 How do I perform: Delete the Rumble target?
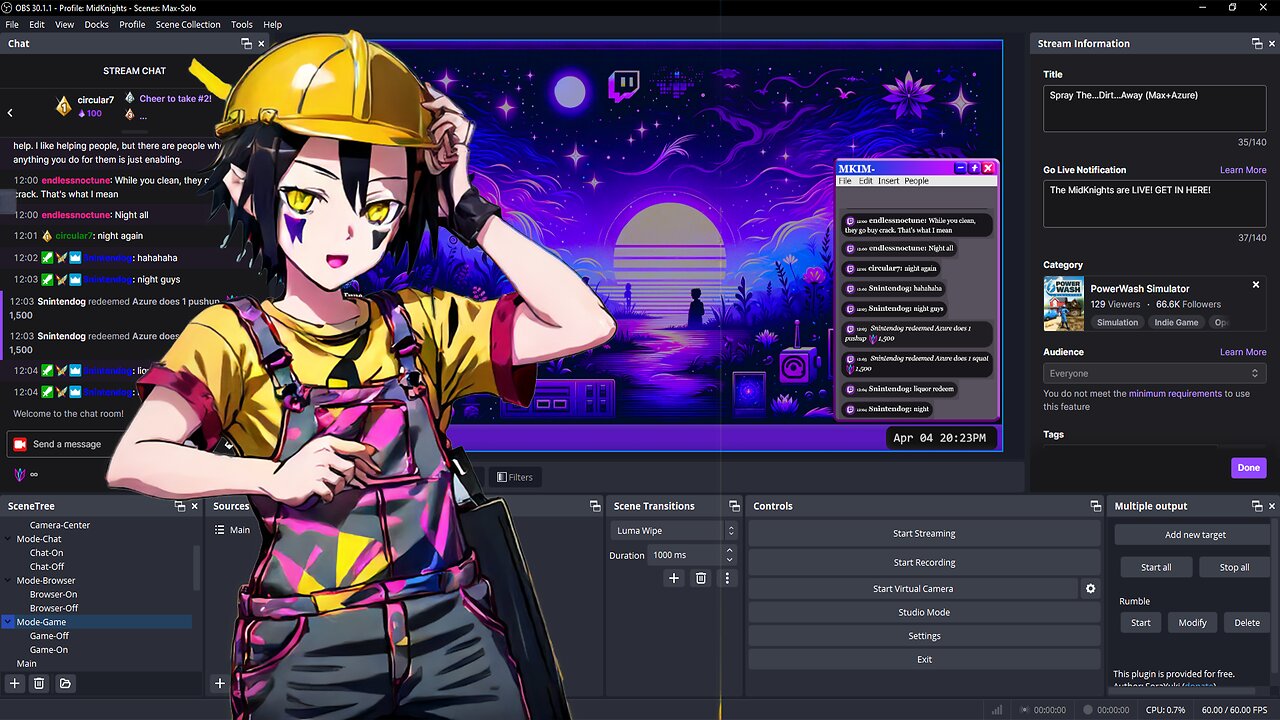(x=1247, y=622)
